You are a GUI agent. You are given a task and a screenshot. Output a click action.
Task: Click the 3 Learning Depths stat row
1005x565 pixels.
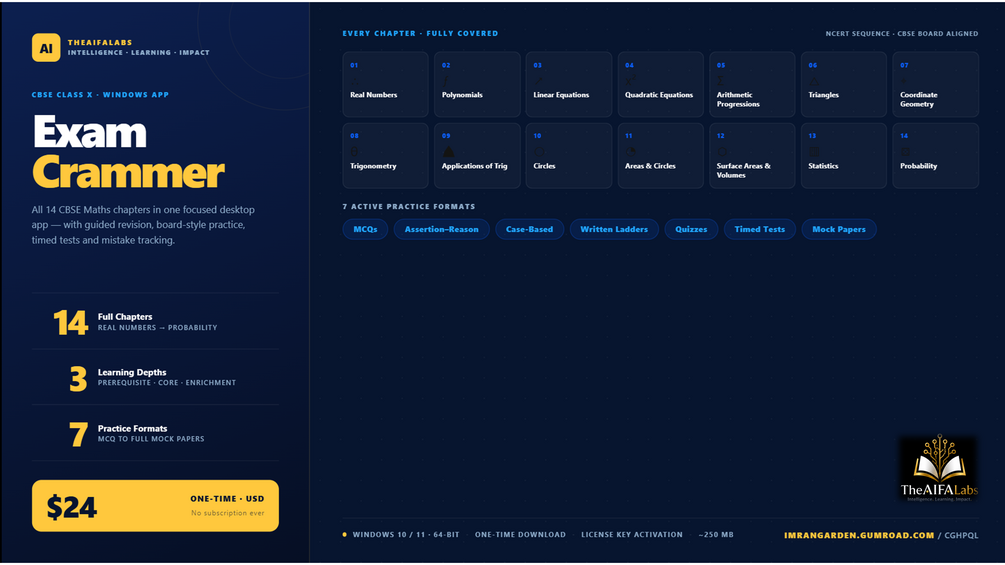click(155, 377)
